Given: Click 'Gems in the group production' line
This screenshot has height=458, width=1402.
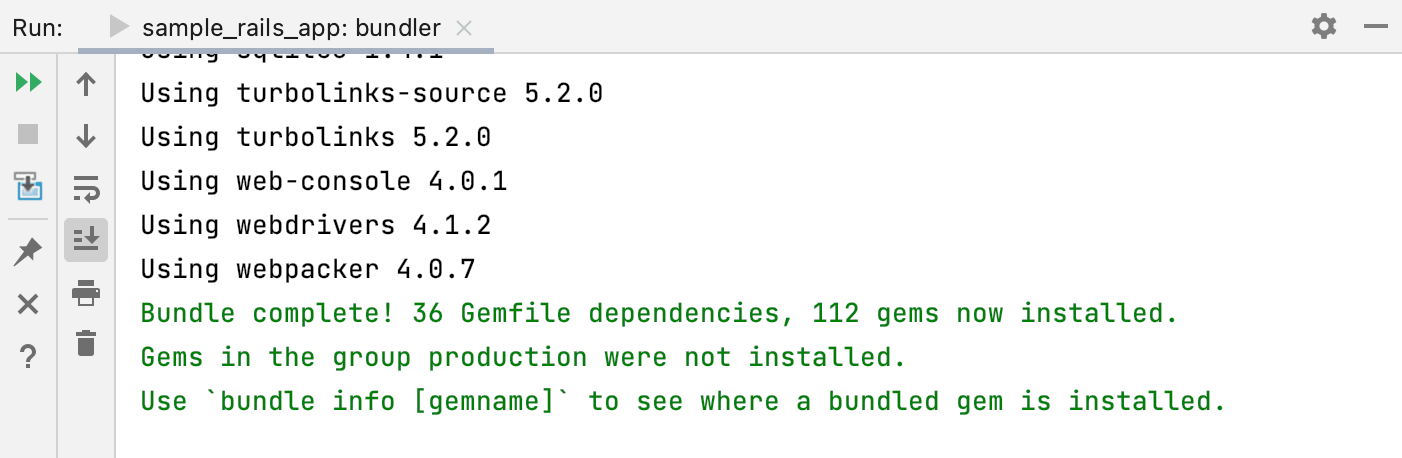Looking at the screenshot, I should [523, 357].
